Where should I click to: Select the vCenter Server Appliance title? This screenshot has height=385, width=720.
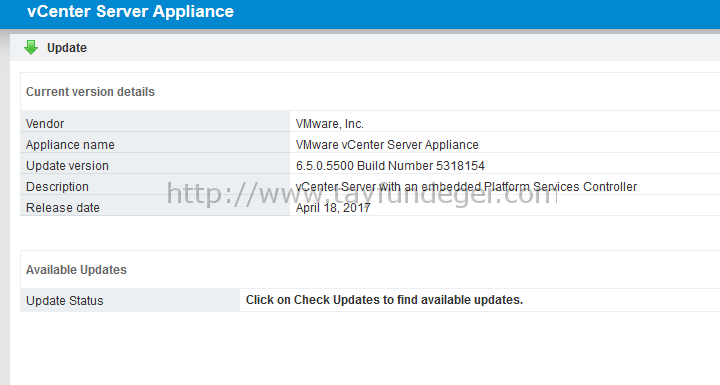point(130,11)
